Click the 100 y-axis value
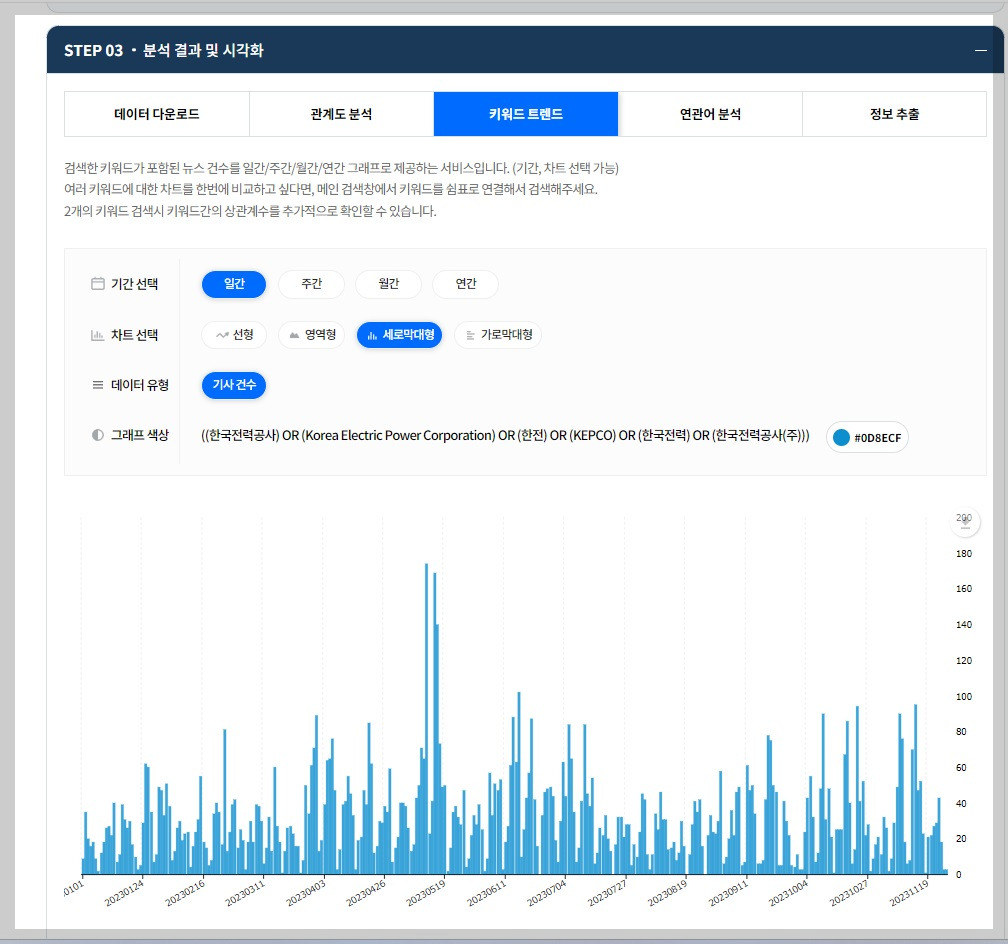 964,696
